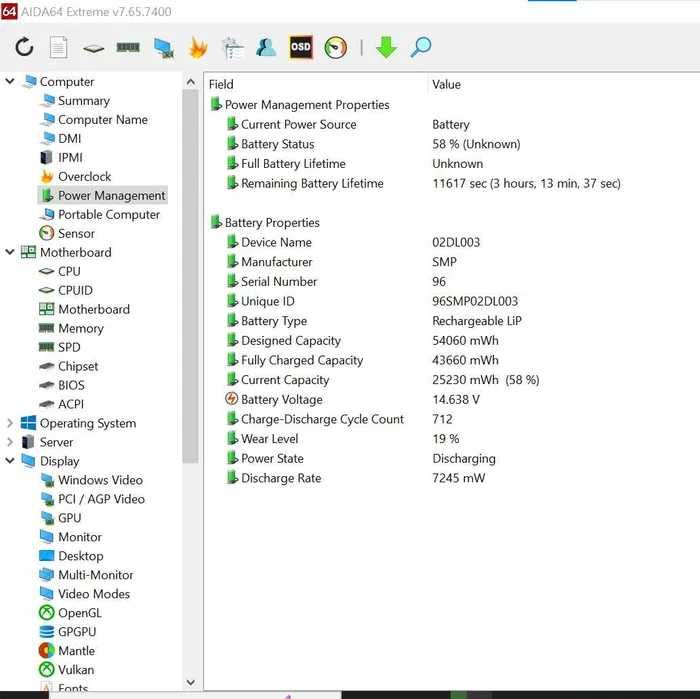
Task: Click the green download updates arrow
Action: pos(386,47)
